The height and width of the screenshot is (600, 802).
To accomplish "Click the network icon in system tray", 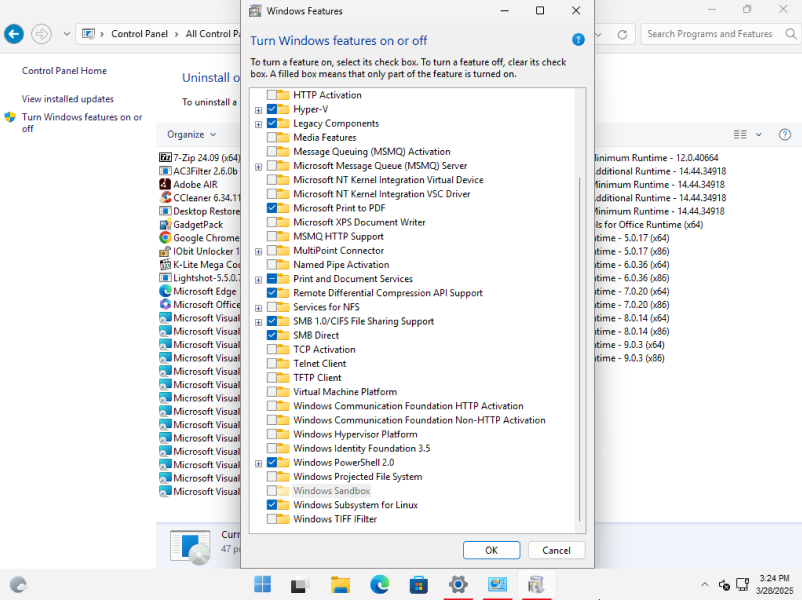I will [x=742, y=584].
